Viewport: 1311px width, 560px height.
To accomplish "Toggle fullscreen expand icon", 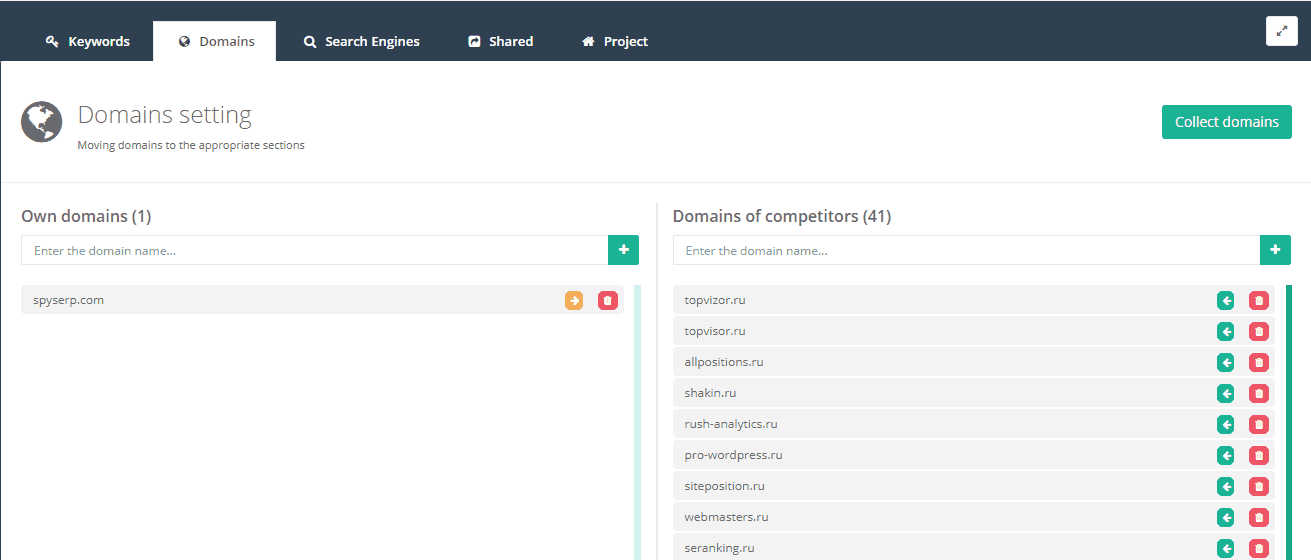I will pyautogui.click(x=1282, y=31).
